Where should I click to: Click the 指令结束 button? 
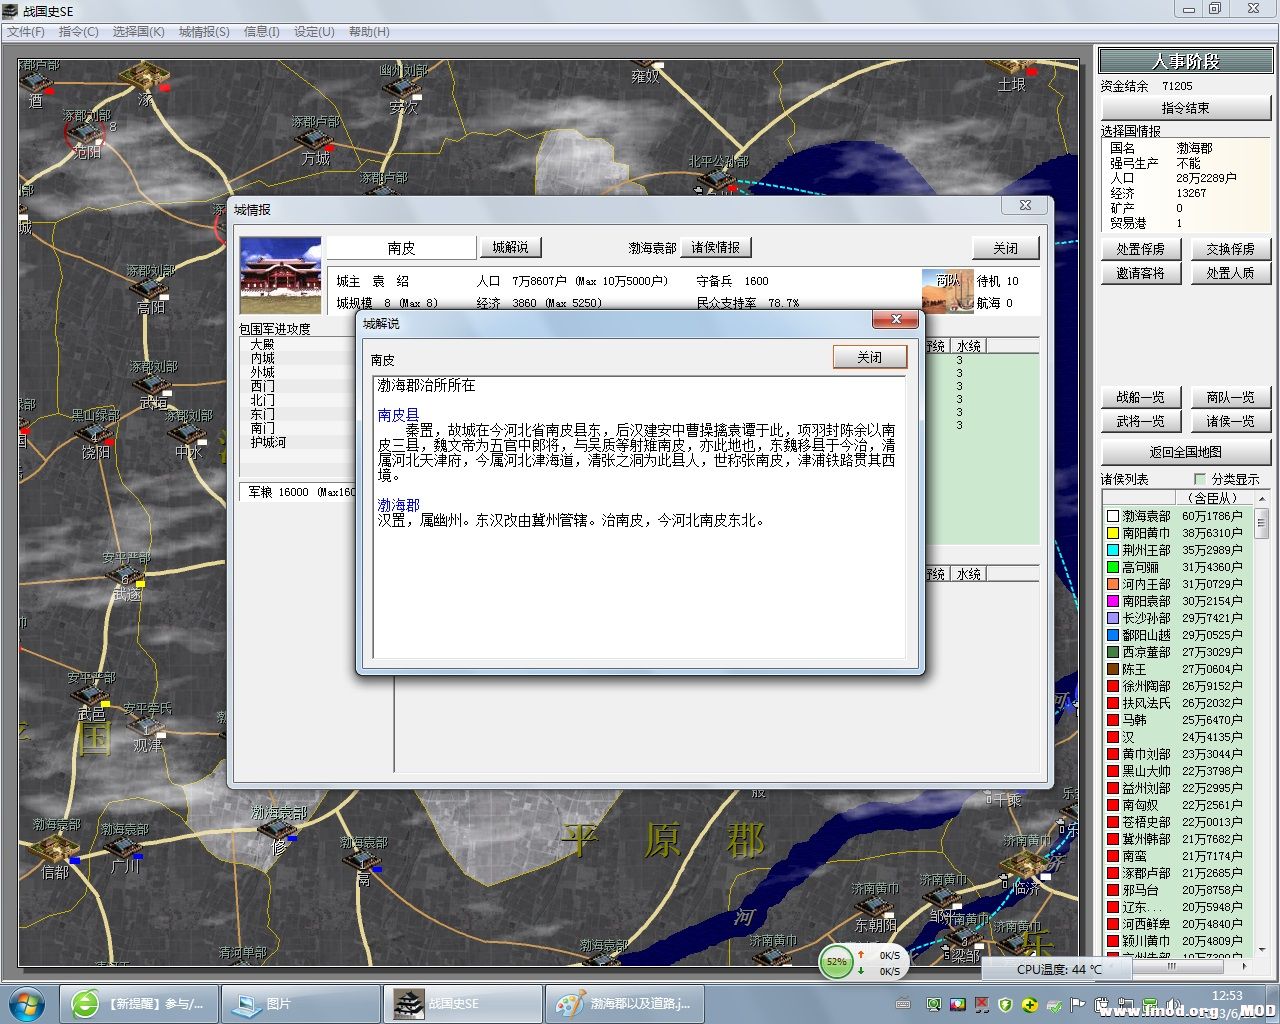(x=1185, y=108)
